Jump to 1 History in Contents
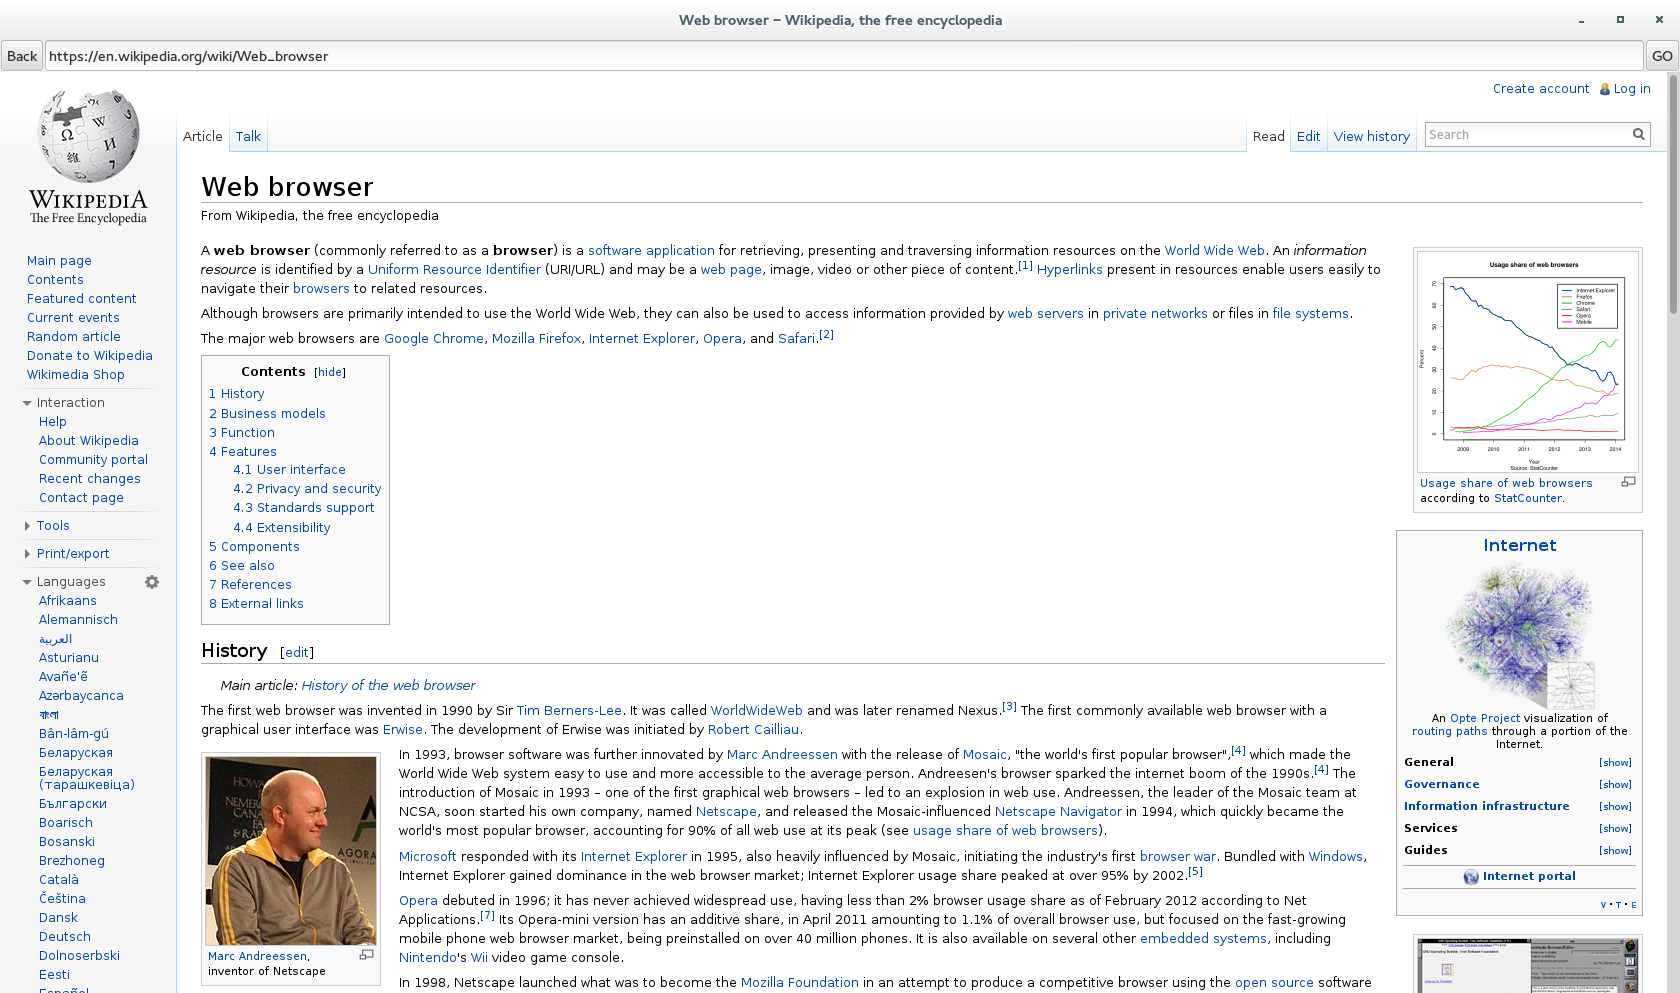 [x=237, y=394]
